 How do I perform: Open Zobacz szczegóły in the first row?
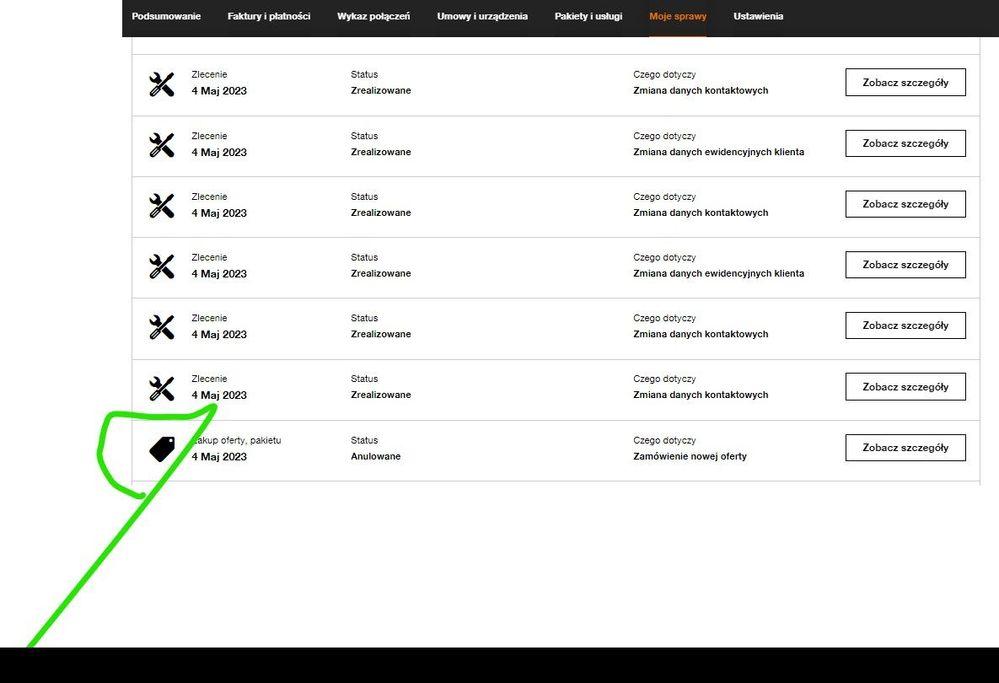coord(905,82)
